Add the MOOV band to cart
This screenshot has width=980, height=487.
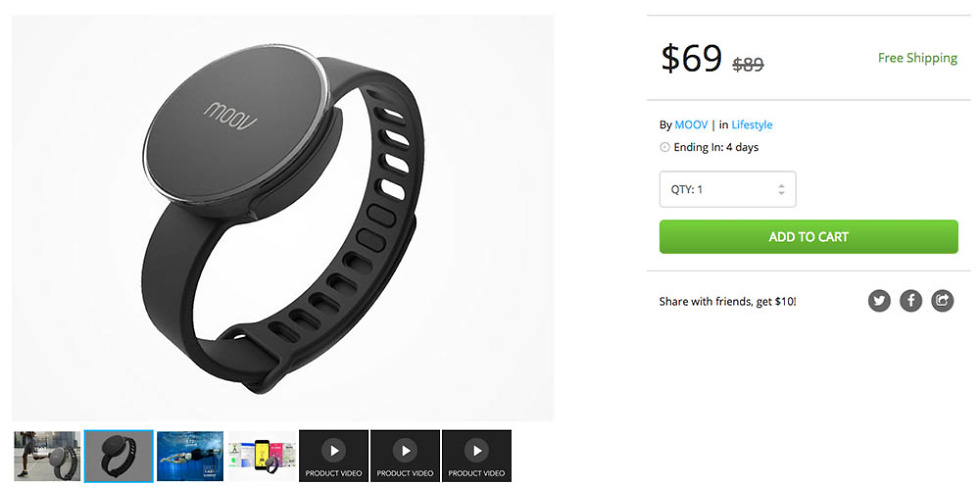(808, 237)
